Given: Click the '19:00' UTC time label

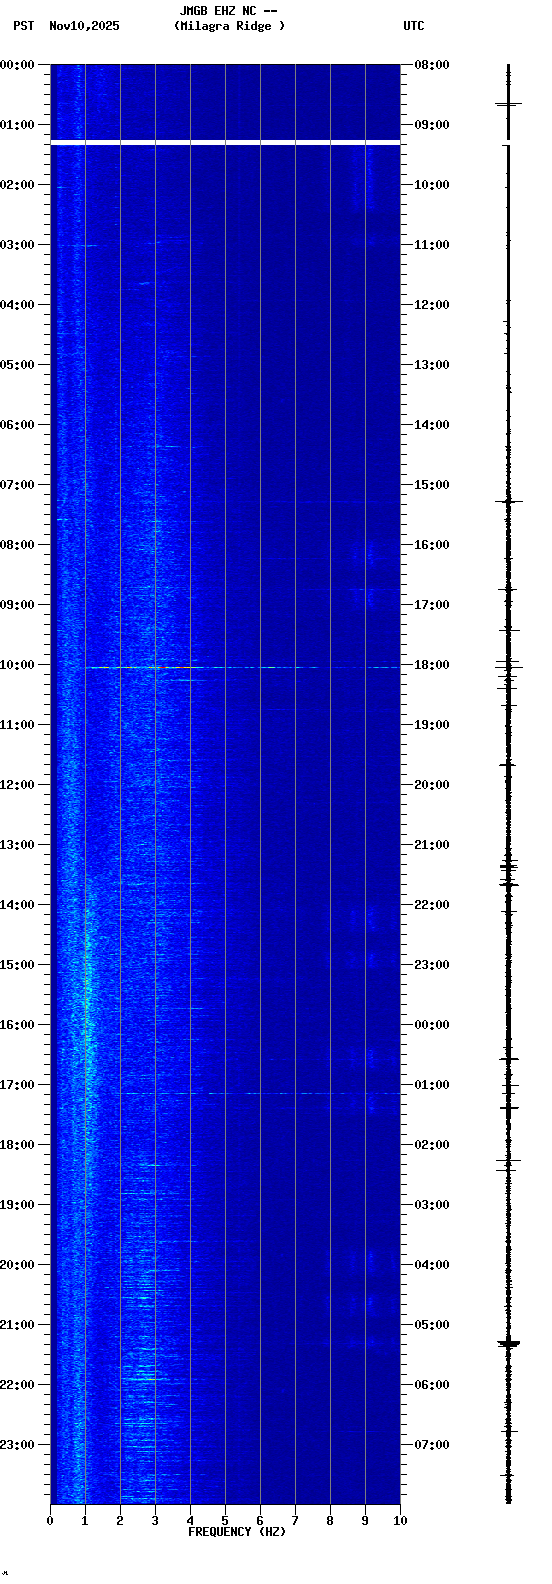Looking at the screenshot, I should click(432, 725).
